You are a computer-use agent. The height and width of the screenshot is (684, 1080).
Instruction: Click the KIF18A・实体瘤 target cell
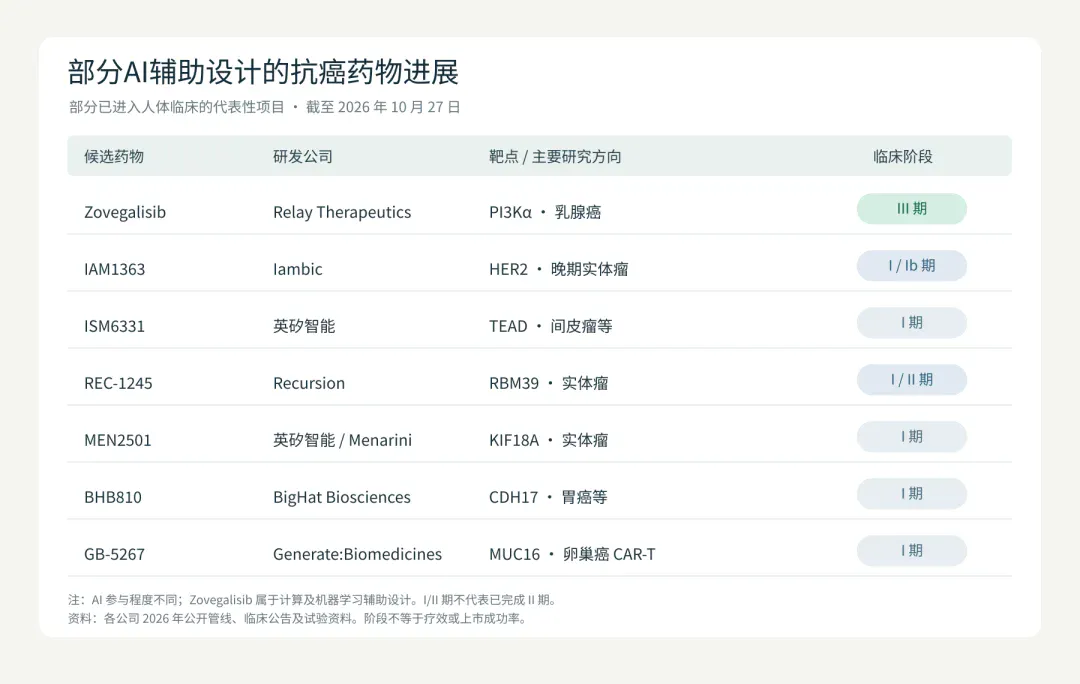coord(548,441)
